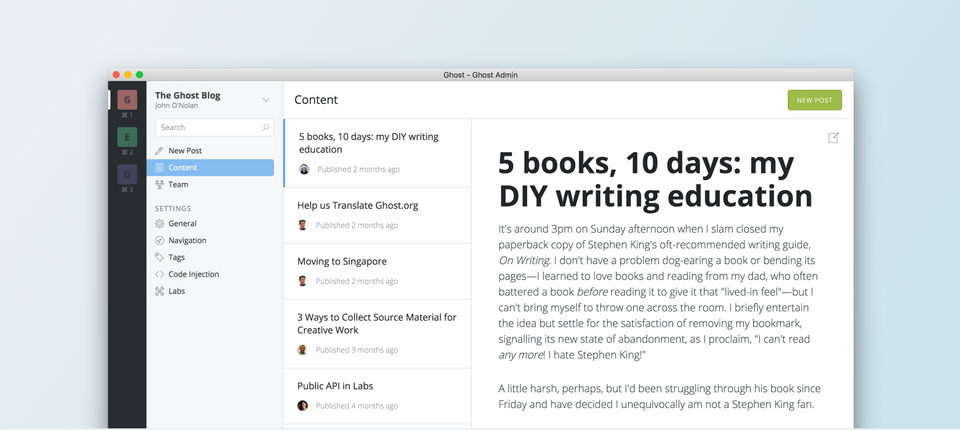Select Content in the sidebar
Viewport: 960px width, 430px height.
tap(210, 168)
